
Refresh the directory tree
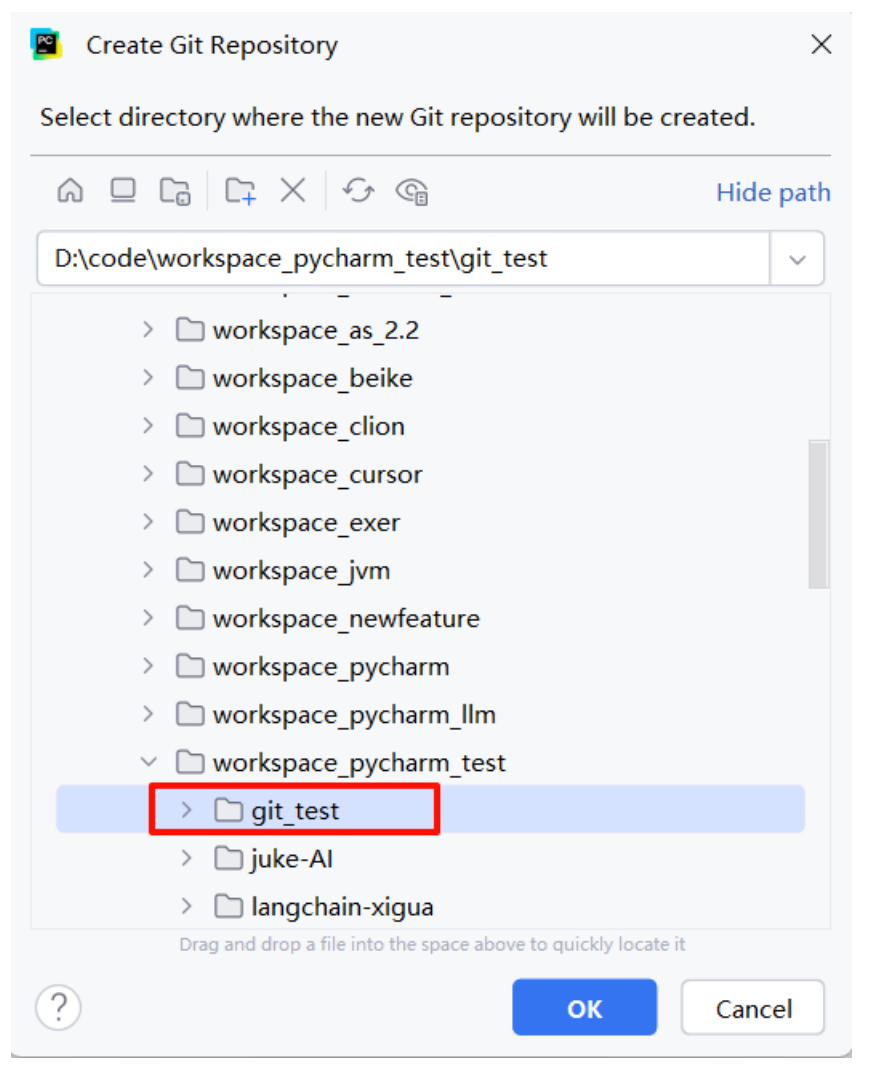click(358, 190)
